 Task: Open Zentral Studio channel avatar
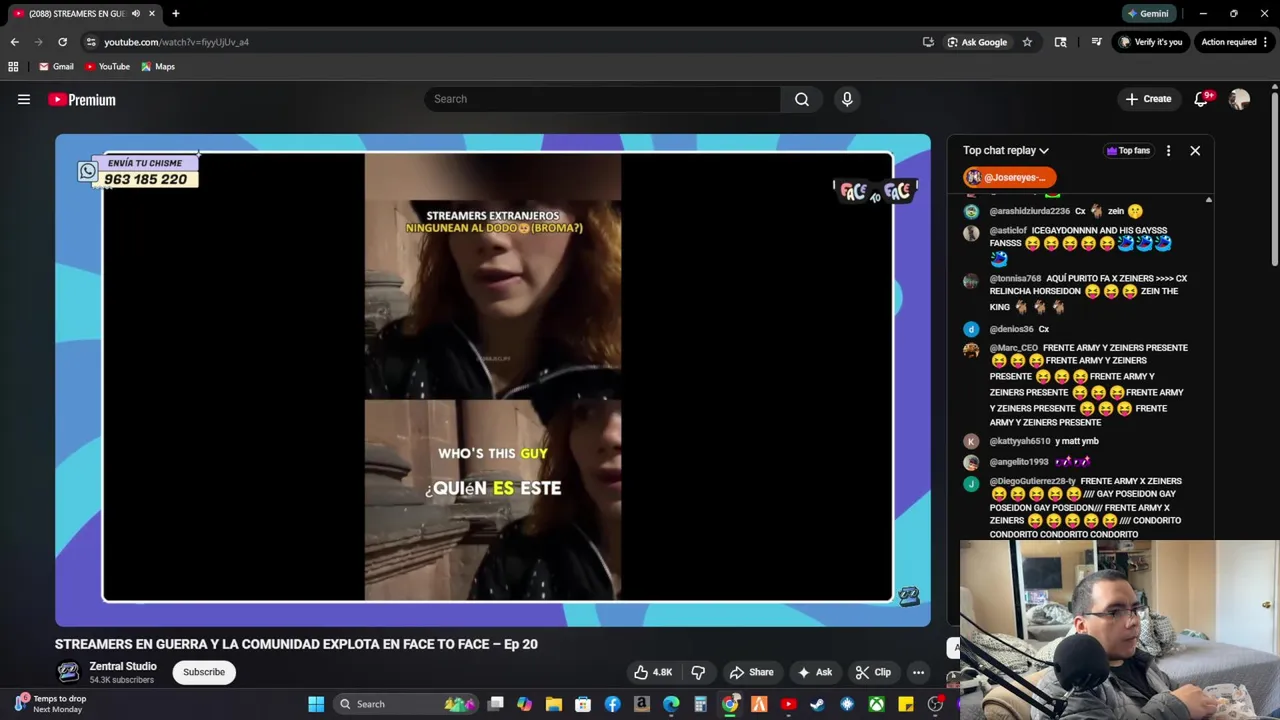click(68, 672)
